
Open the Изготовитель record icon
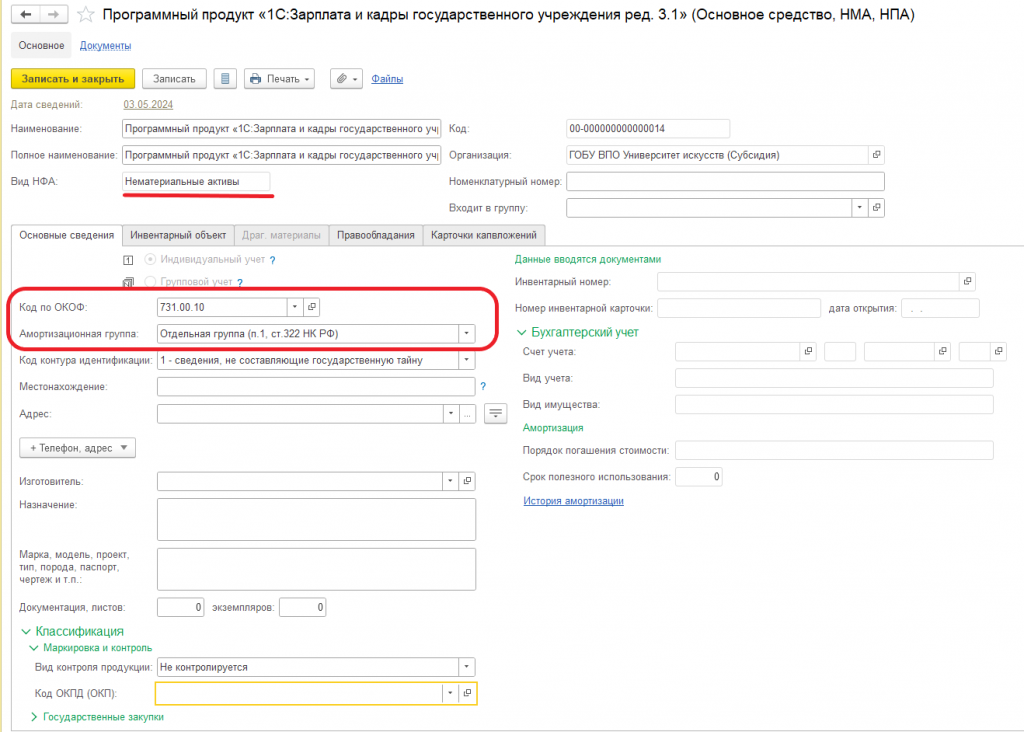pos(467,481)
